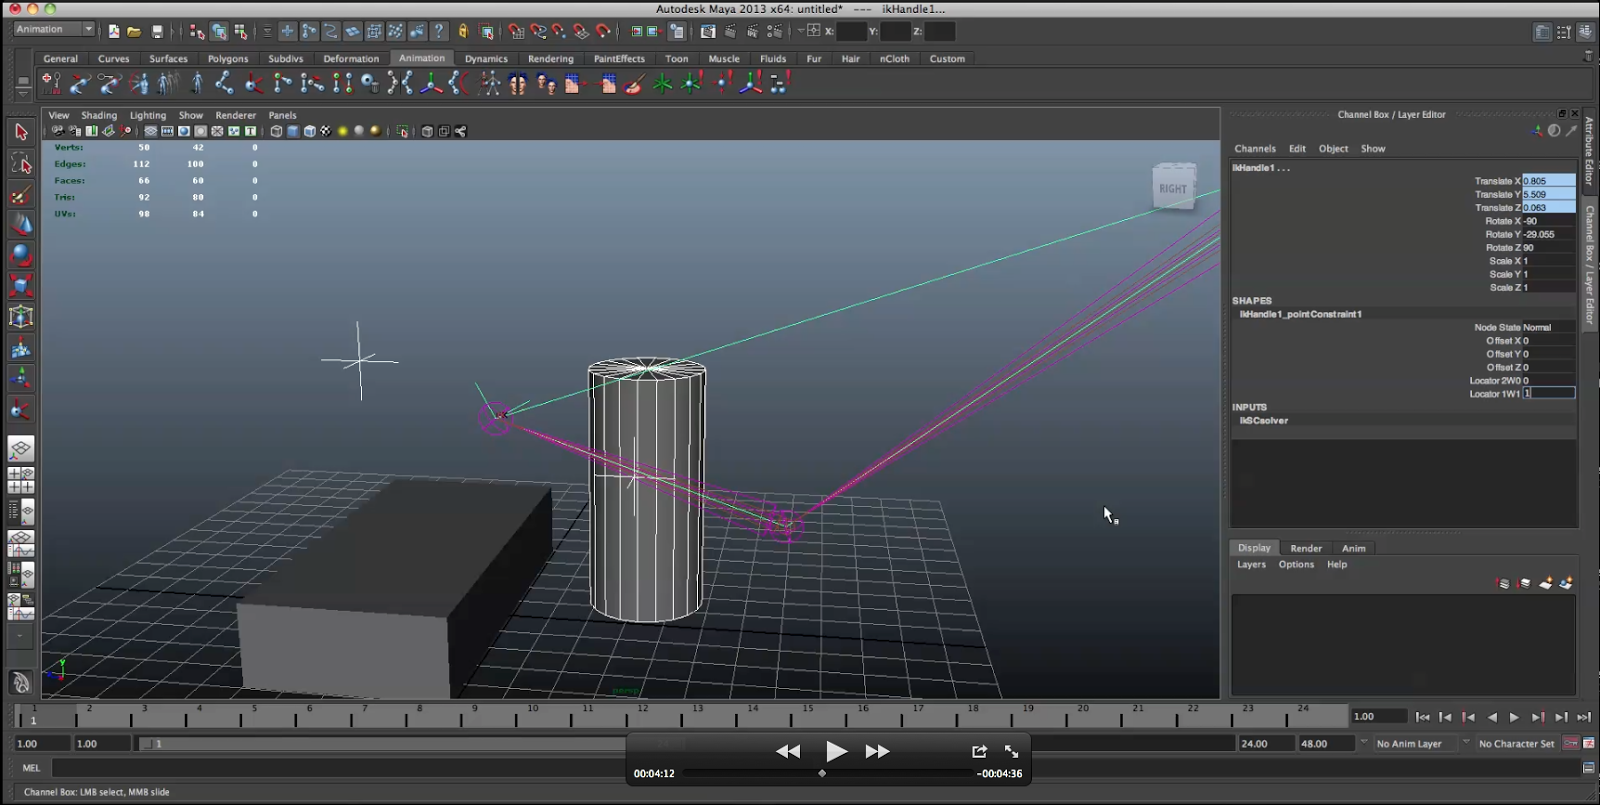Click the question mark help icon

(438, 31)
